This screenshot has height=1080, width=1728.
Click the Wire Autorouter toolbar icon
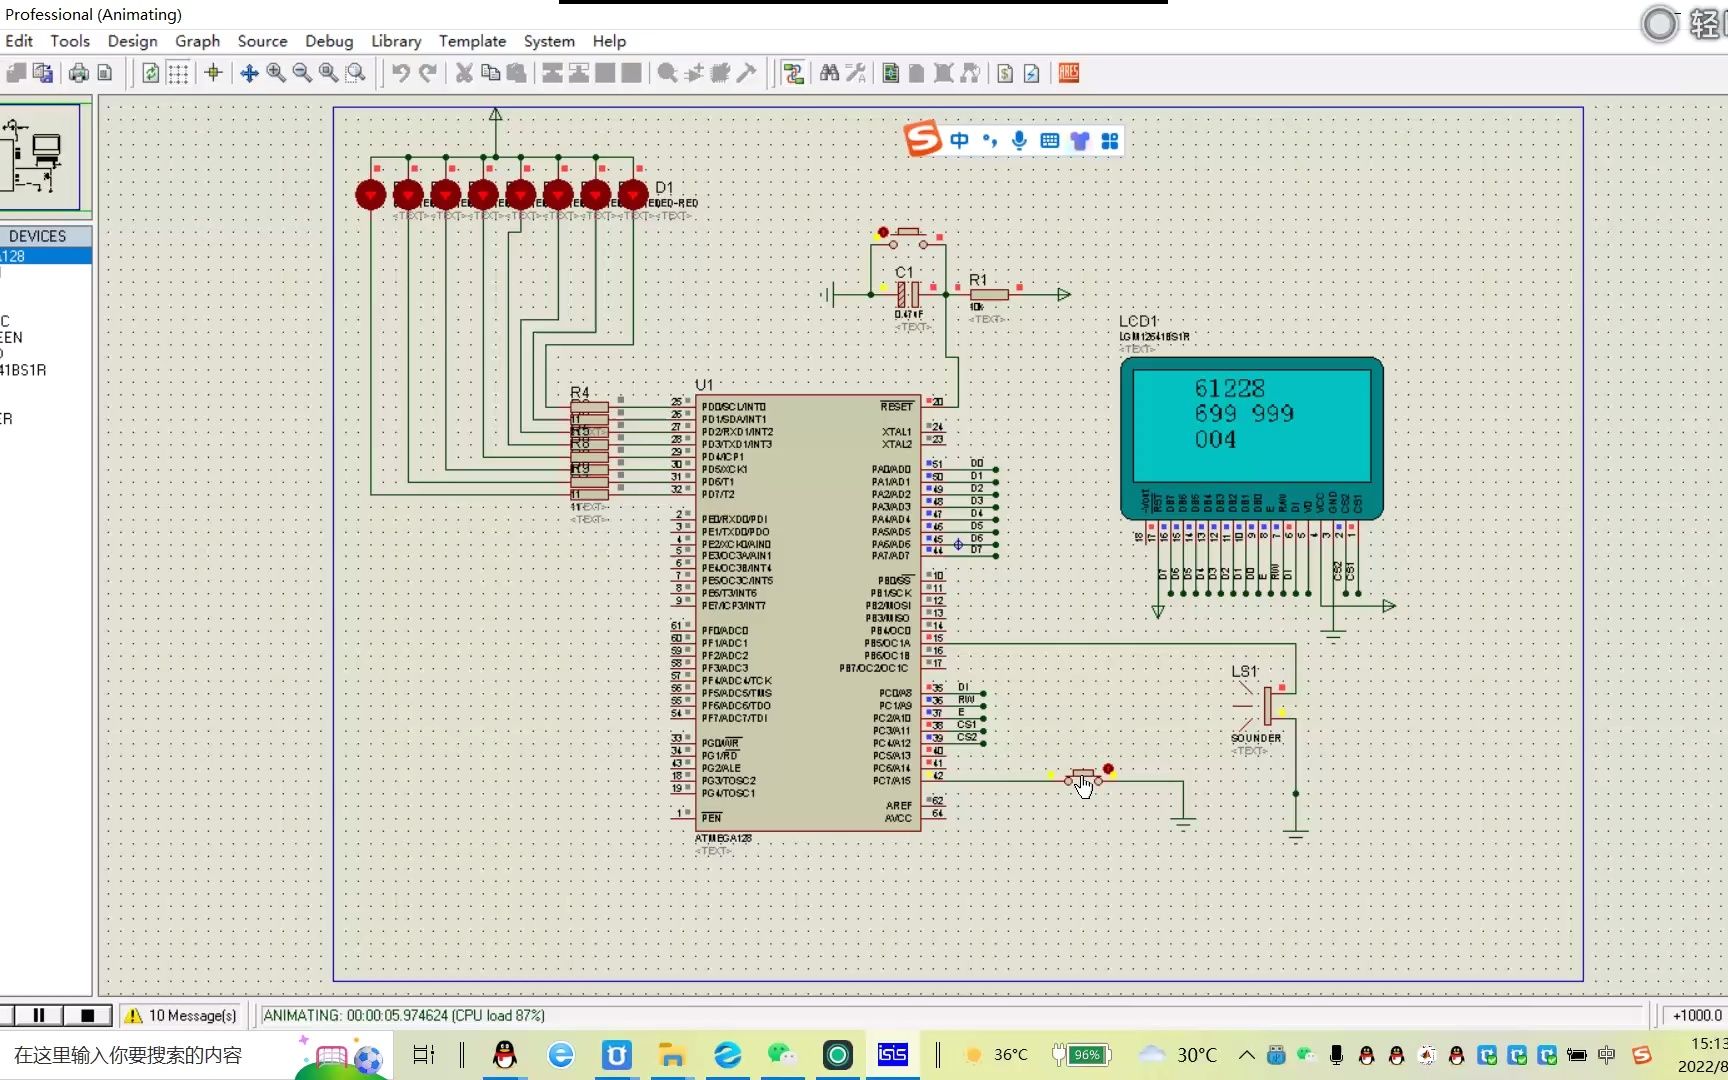pos(793,73)
